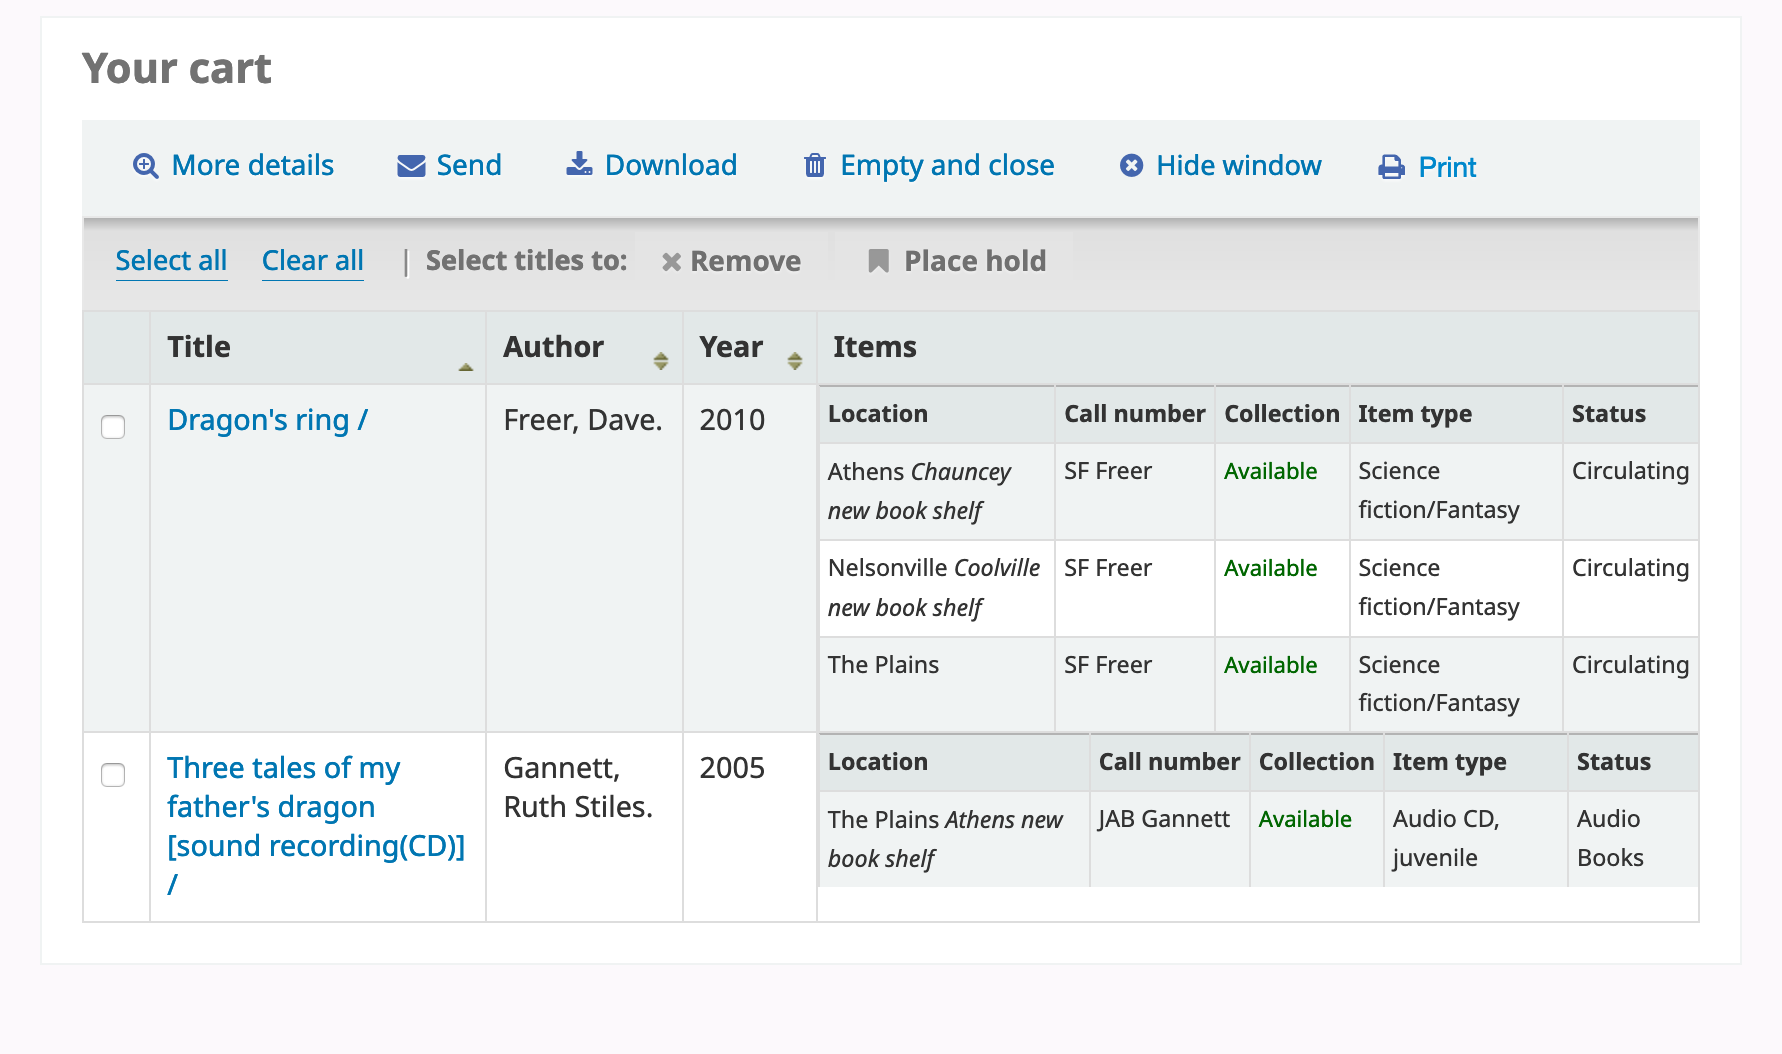The image size is (1782, 1054).
Task: Check the box for Dragon's ring
Action: coord(114,427)
